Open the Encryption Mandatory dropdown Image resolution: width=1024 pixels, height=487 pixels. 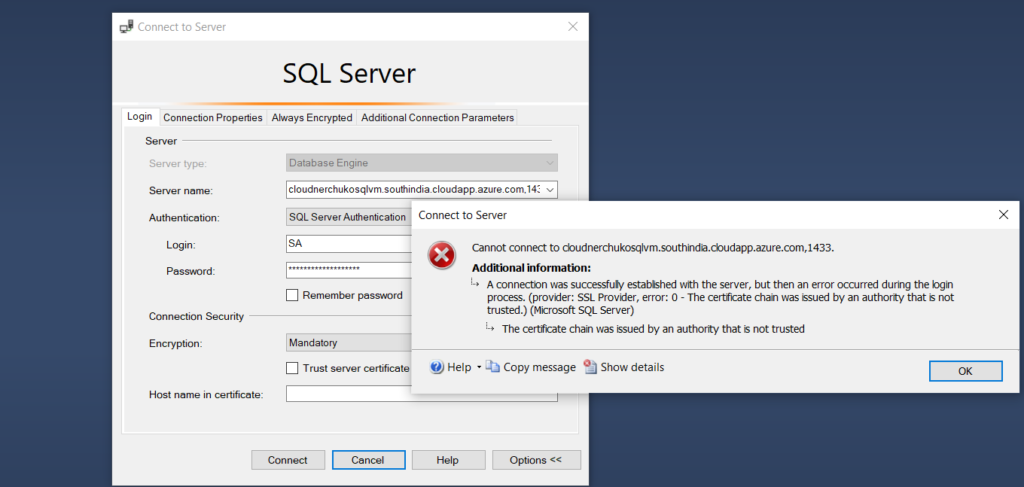pyautogui.click(x=349, y=342)
